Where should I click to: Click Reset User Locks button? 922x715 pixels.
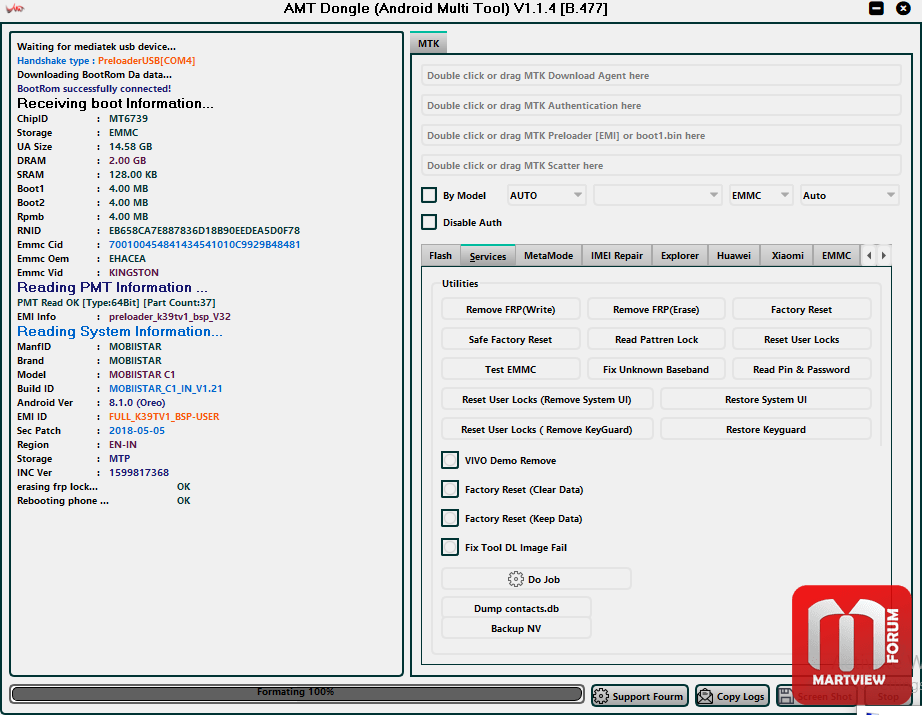[x=801, y=339]
